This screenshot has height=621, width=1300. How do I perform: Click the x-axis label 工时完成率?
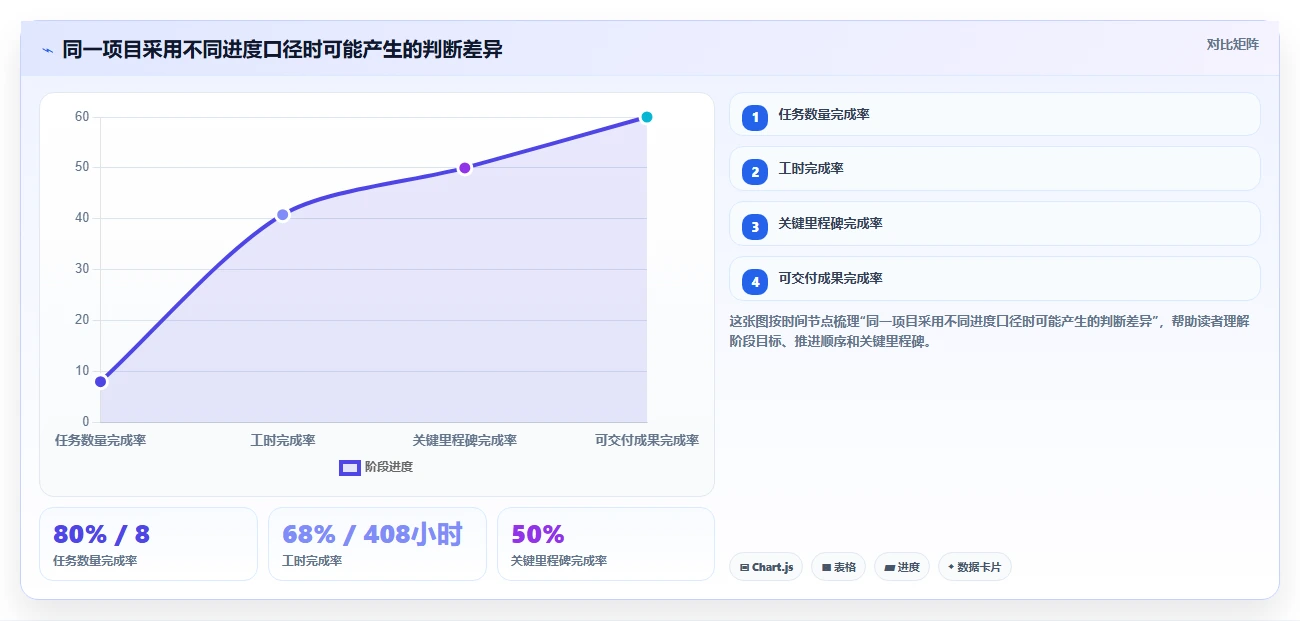[283, 440]
